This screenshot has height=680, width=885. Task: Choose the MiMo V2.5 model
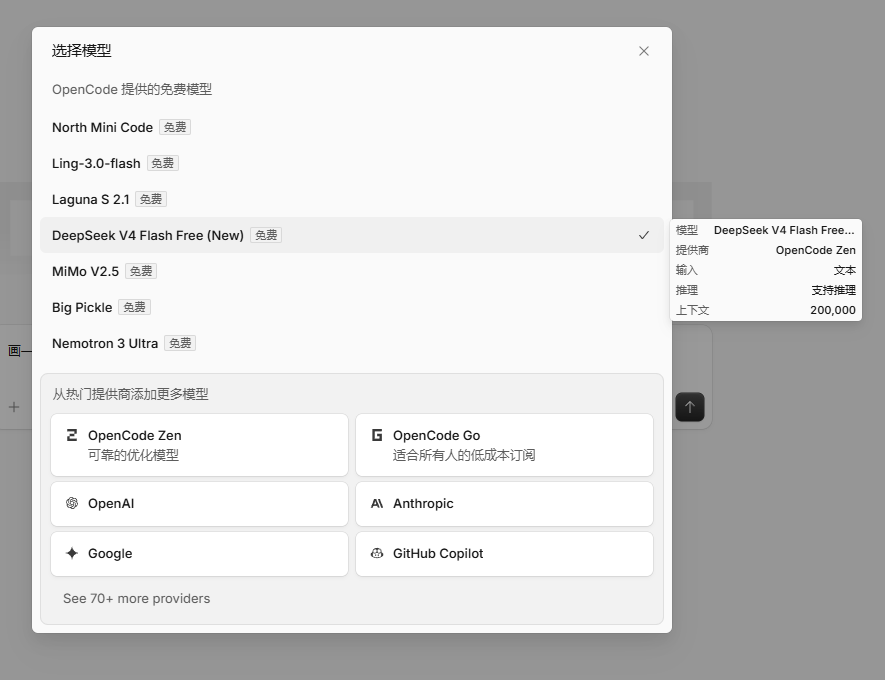coord(351,271)
